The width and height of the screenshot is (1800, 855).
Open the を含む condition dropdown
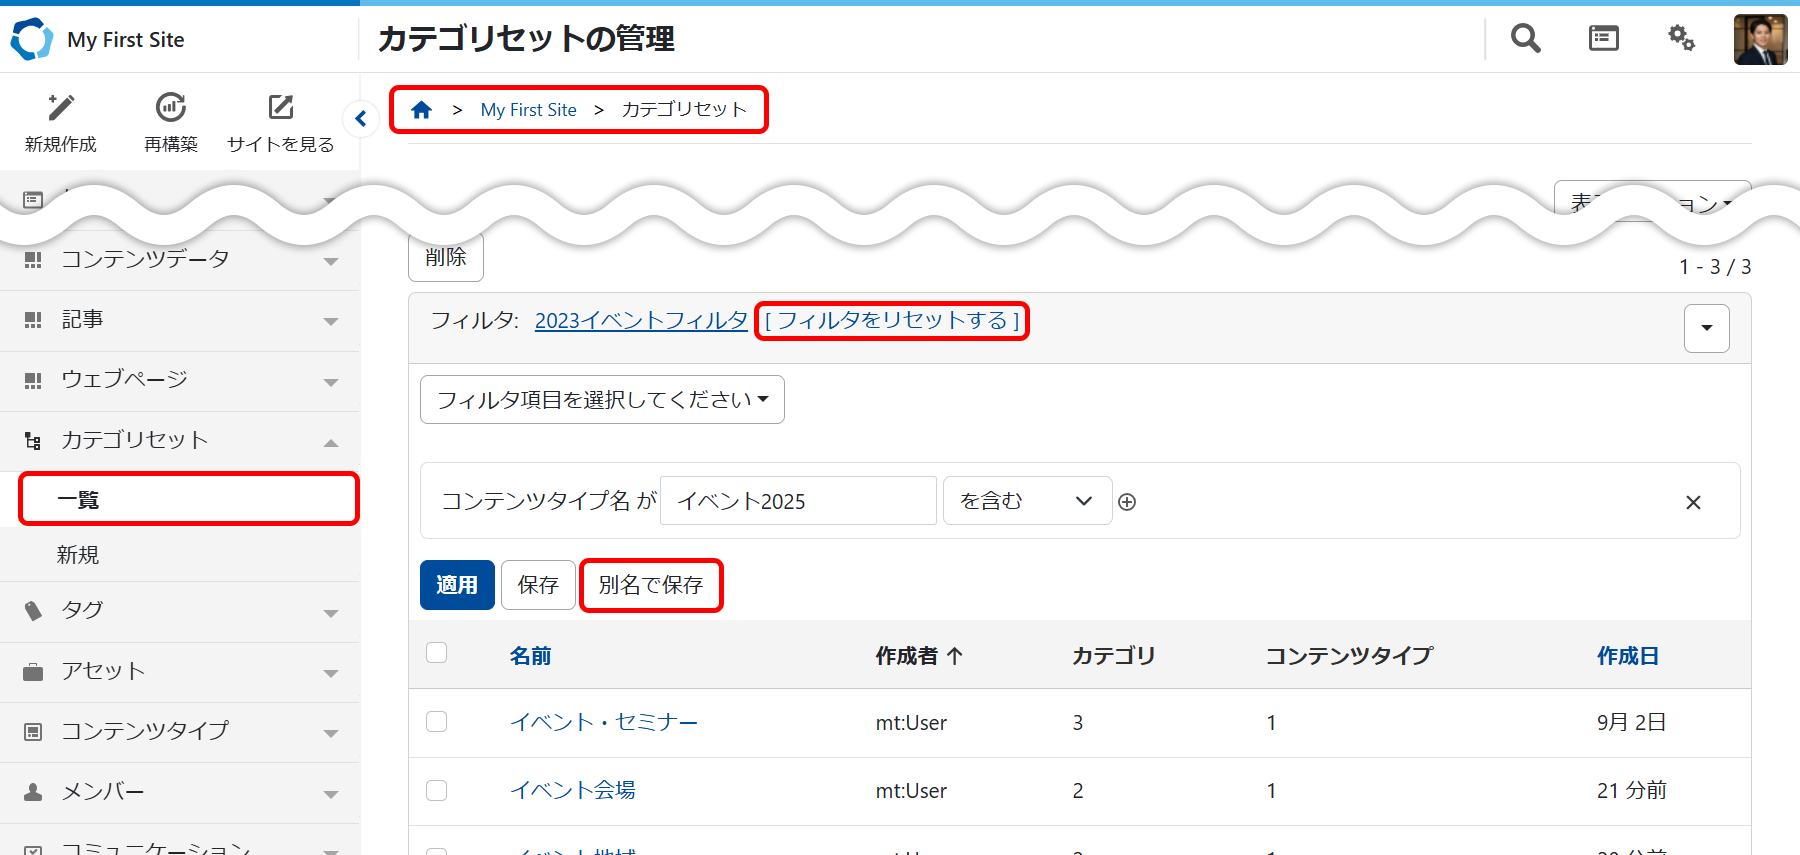point(1027,501)
